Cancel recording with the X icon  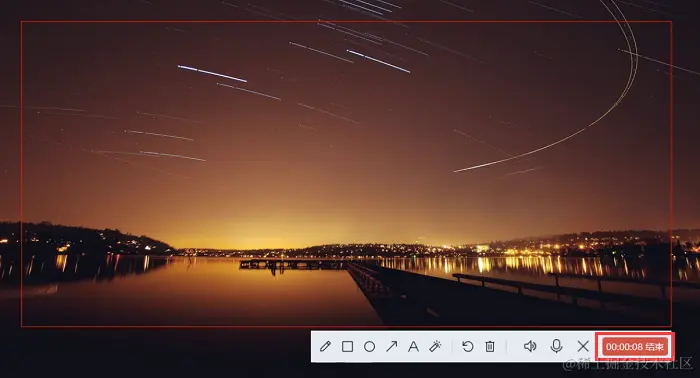[583, 346]
